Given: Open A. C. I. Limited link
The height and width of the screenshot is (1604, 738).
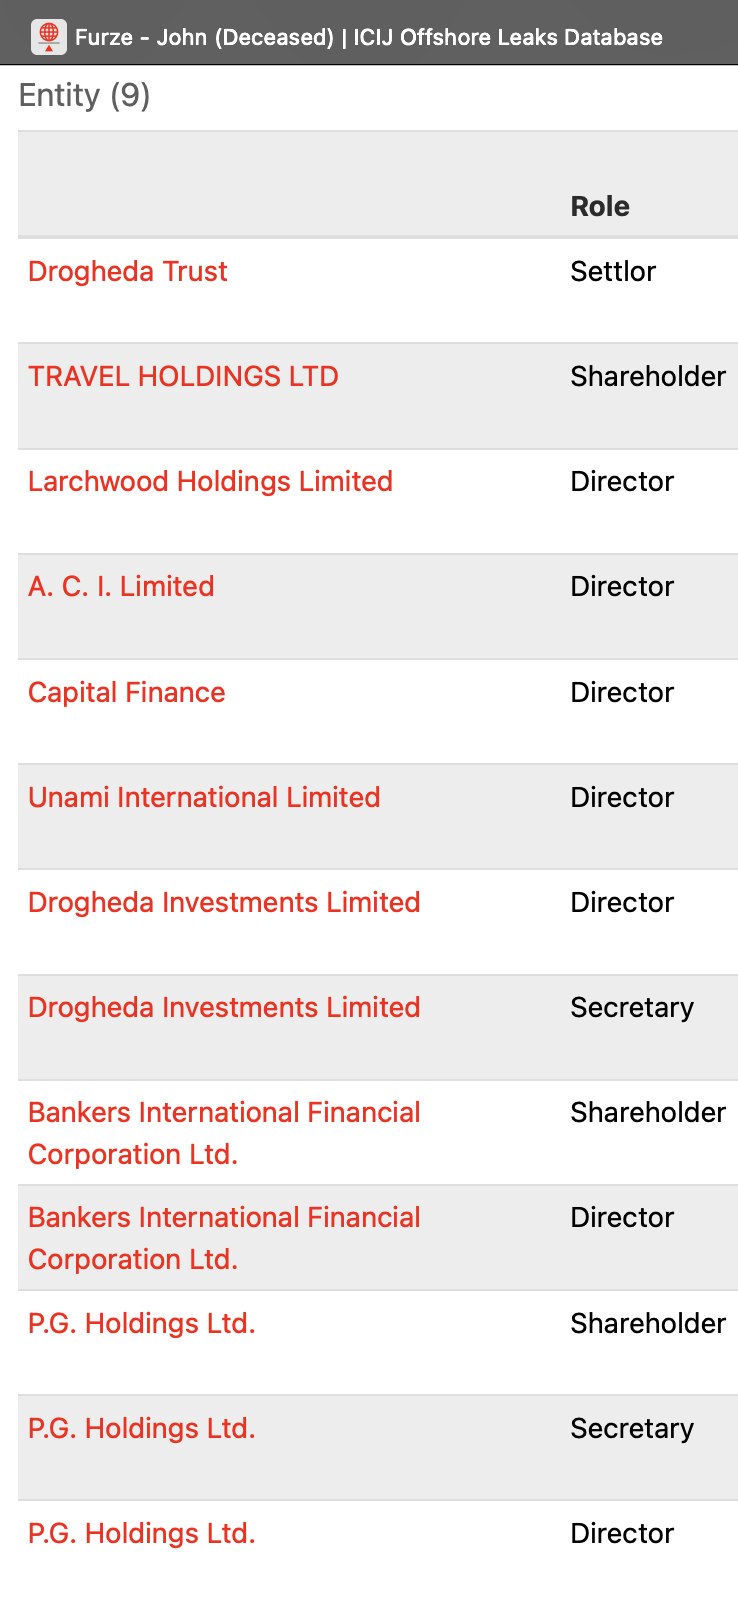Looking at the screenshot, I should point(121,586).
